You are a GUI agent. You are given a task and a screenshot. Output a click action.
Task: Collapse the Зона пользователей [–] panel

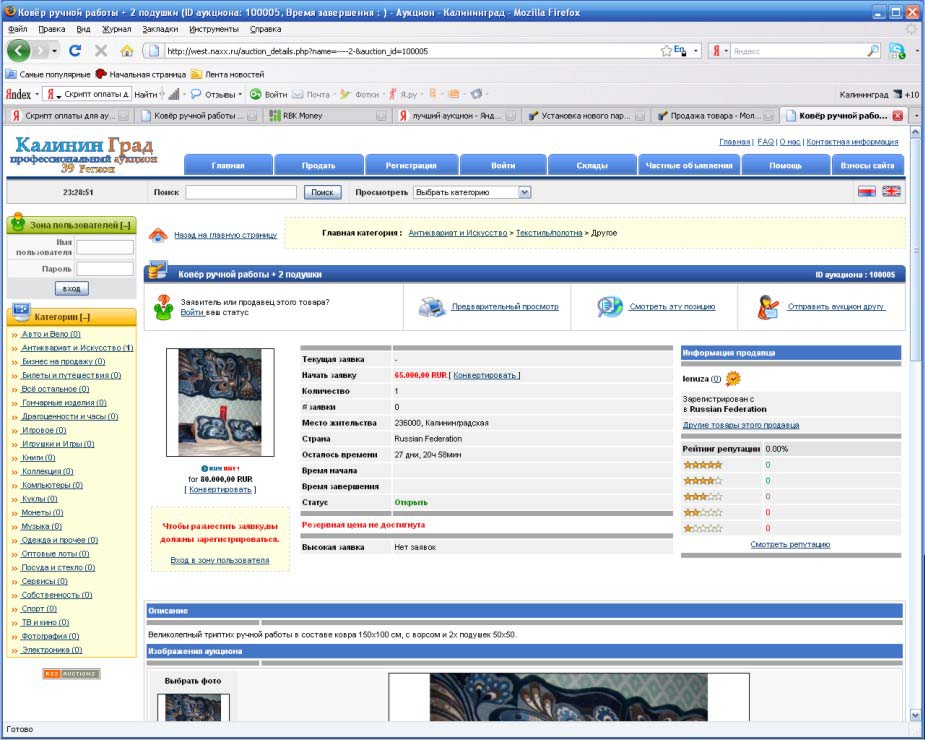[x=125, y=225]
